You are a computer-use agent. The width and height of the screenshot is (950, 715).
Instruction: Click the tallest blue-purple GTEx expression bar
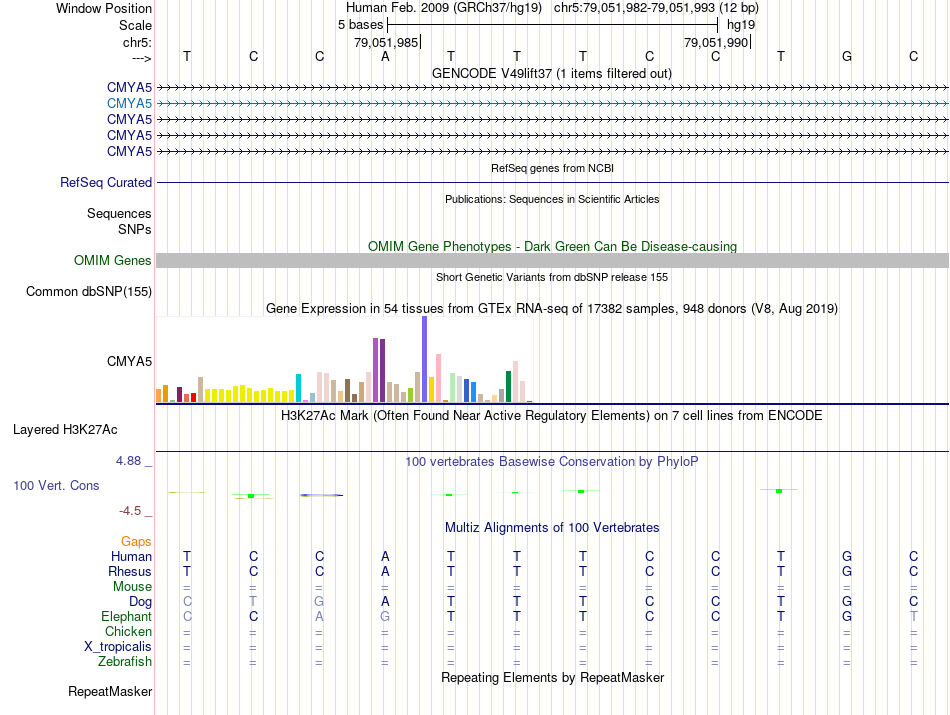coord(425,359)
